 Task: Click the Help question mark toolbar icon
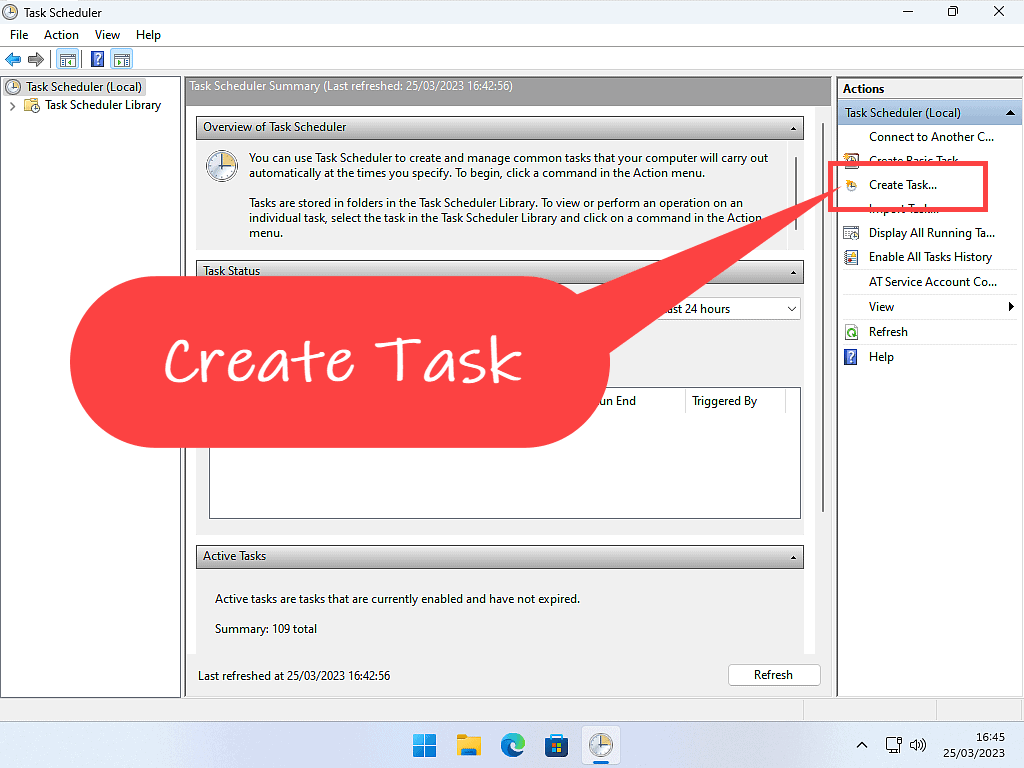(x=97, y=59)
